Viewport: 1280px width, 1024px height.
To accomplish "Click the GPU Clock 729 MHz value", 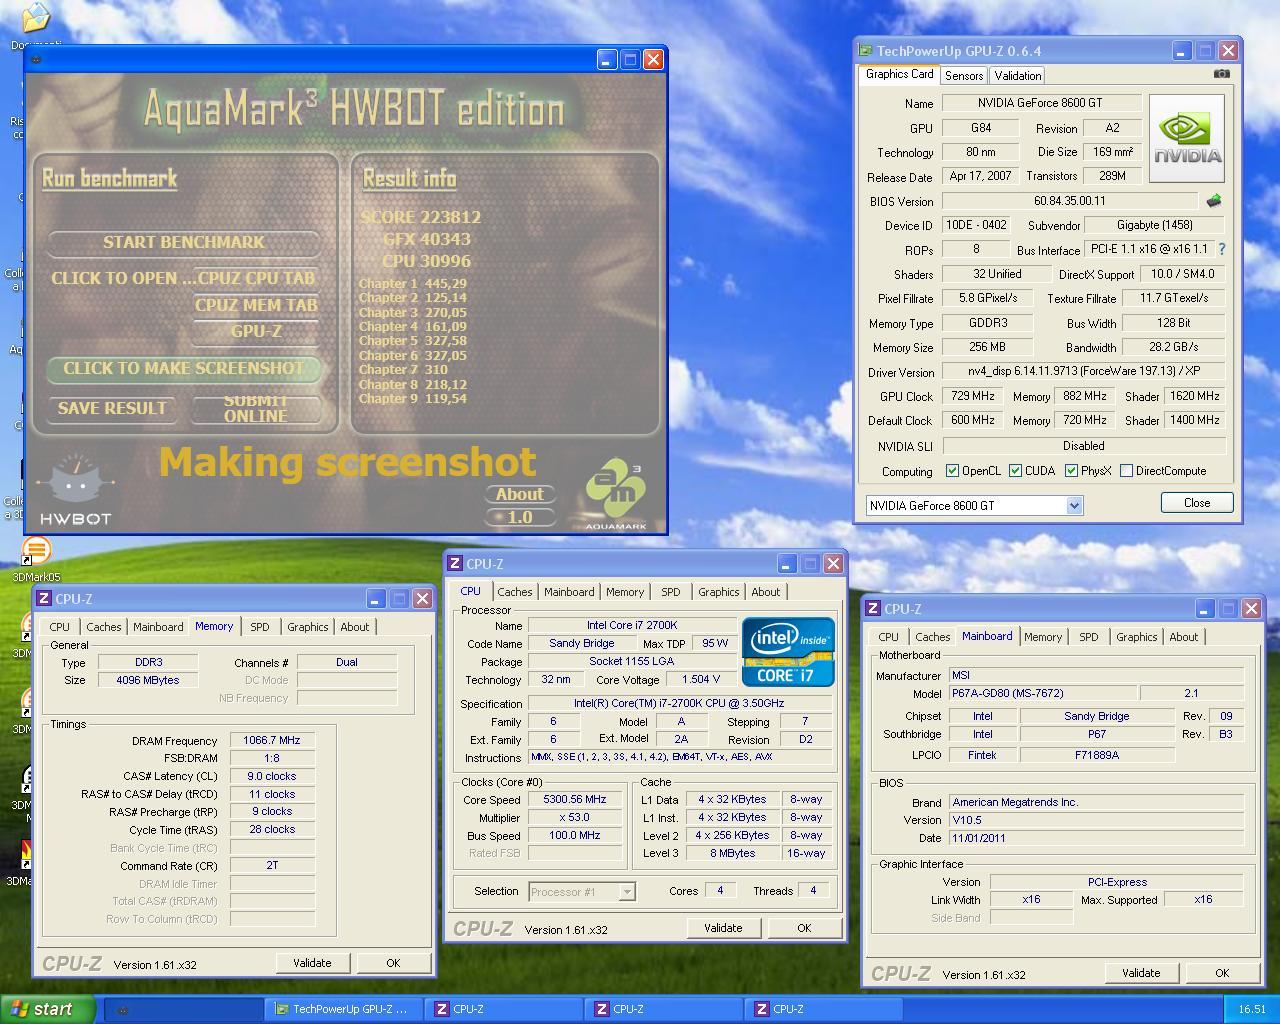I will click(972, 396).
